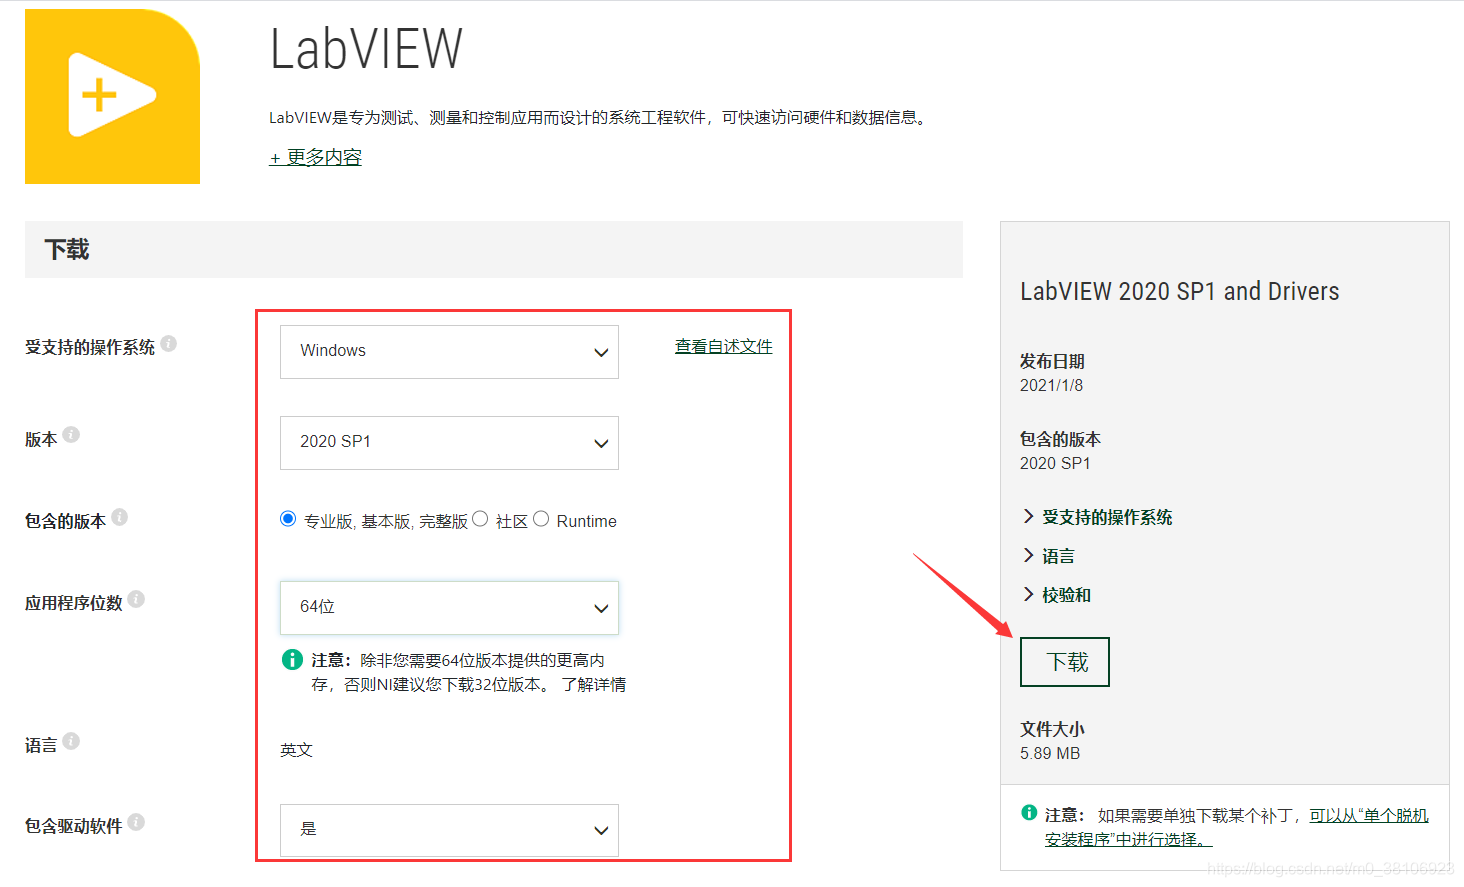The height and width of the screenshot is (887, 1464).
Task: Click the 下载 download button
Action: [1065, 662]
